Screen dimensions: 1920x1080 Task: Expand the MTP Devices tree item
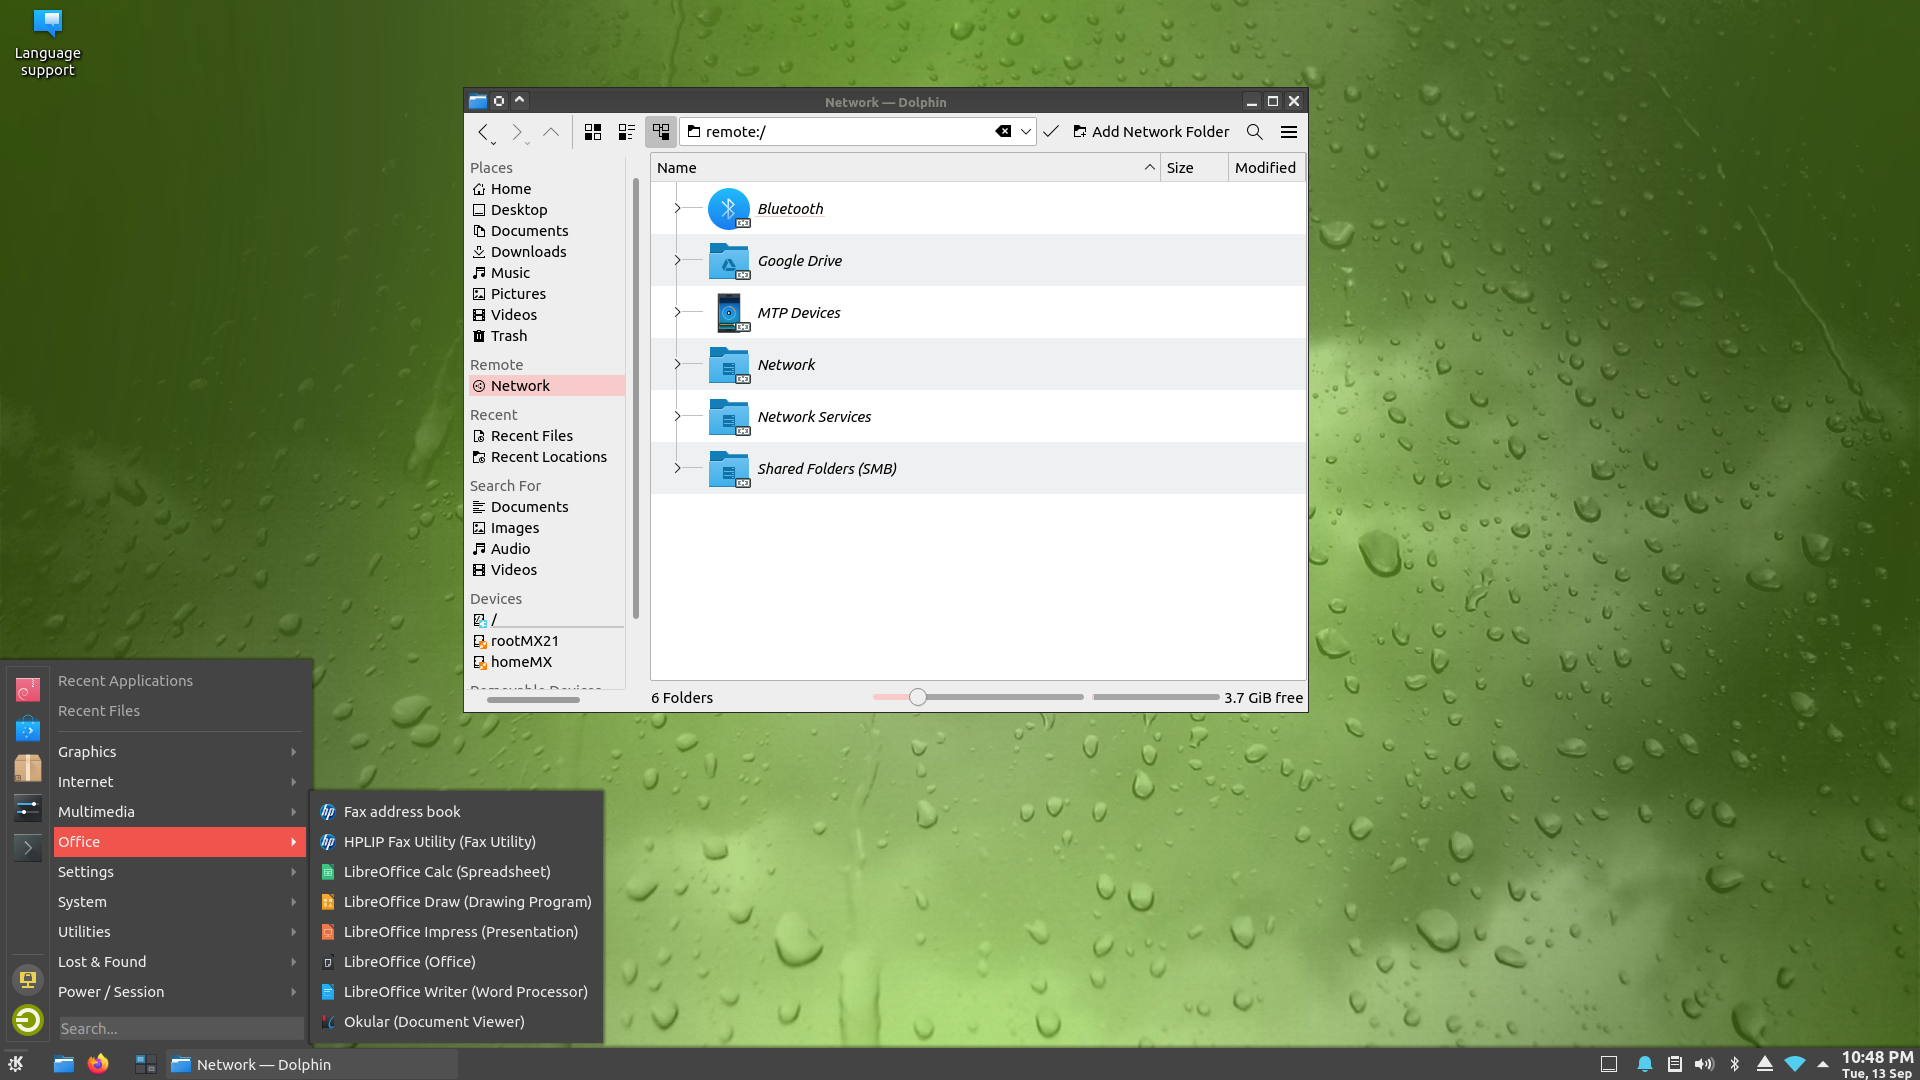677,313
